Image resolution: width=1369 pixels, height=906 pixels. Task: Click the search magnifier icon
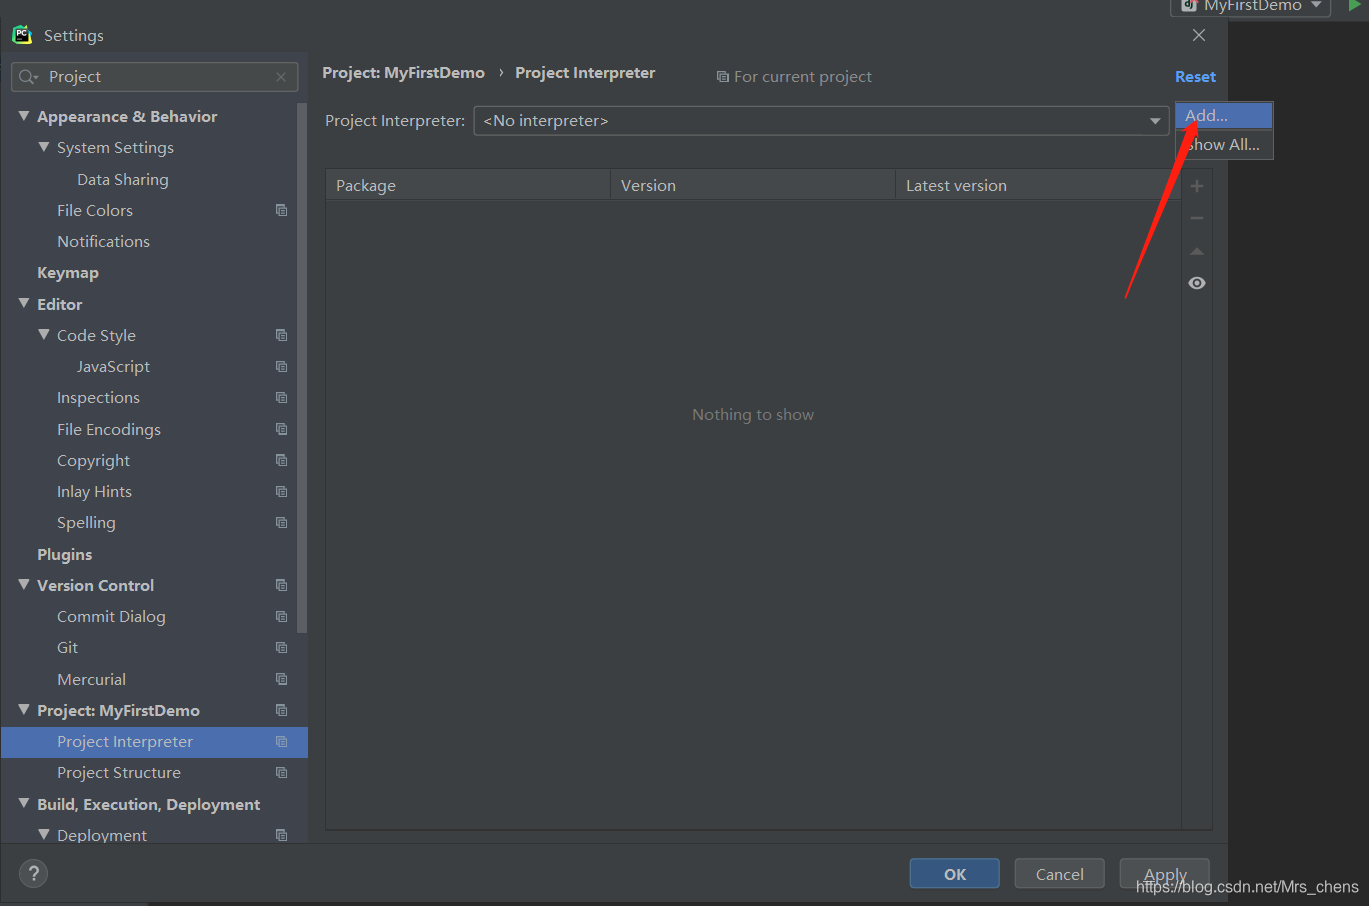28,77
